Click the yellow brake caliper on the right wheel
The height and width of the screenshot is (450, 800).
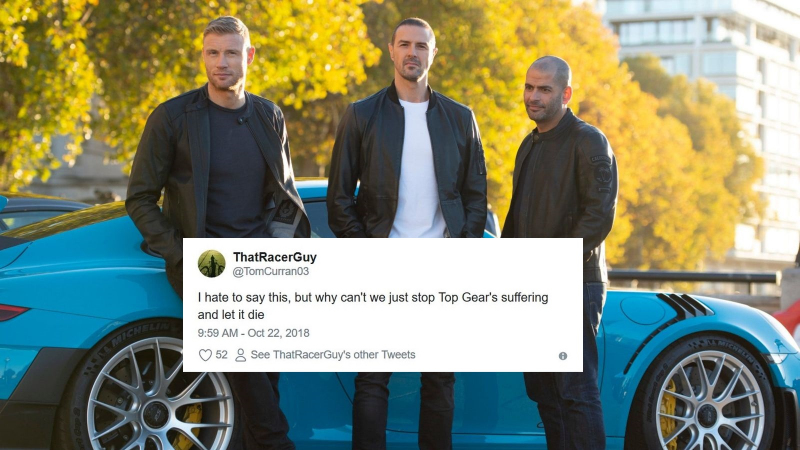(668, 415)
